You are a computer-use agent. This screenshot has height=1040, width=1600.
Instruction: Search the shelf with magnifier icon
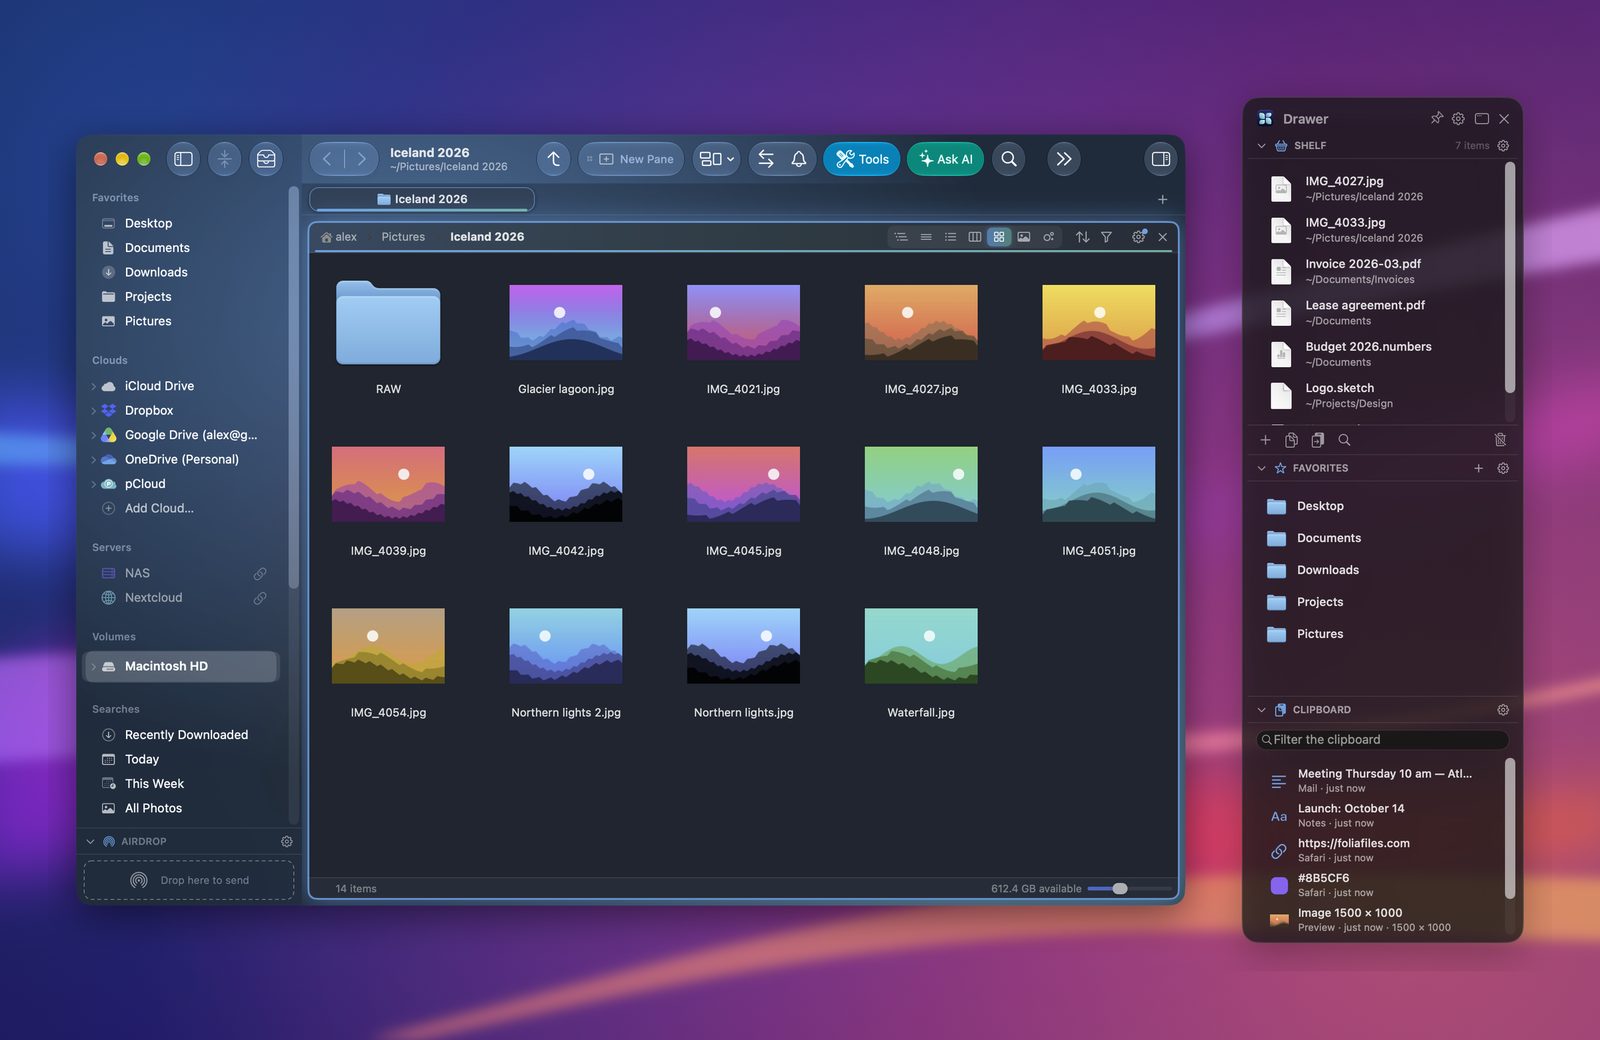tap(1344, 440)
